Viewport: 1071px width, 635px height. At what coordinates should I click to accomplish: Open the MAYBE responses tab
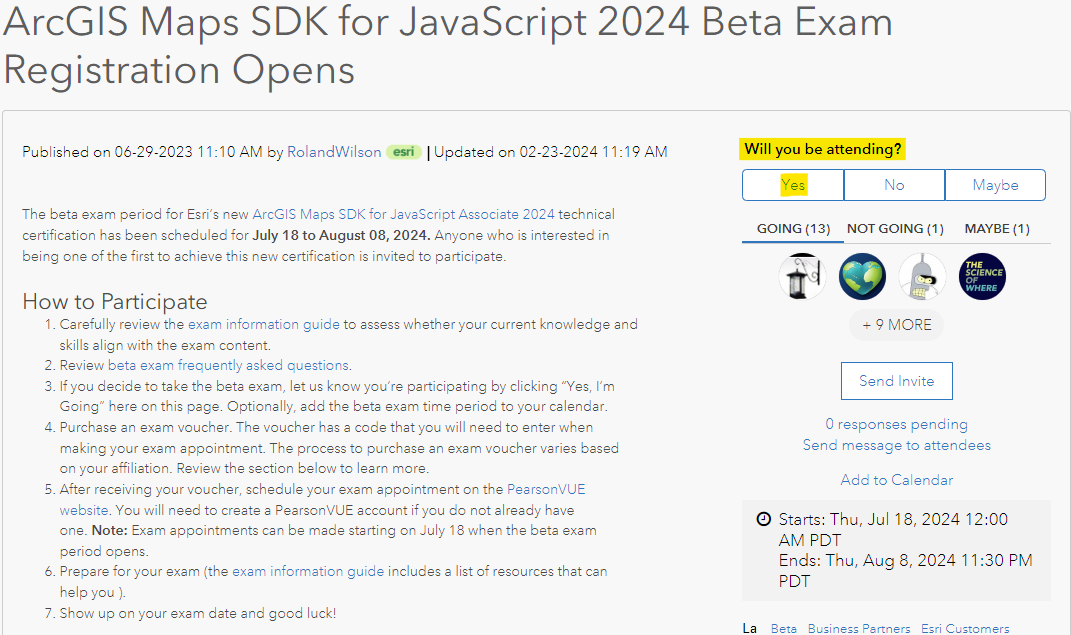(996, 229)
